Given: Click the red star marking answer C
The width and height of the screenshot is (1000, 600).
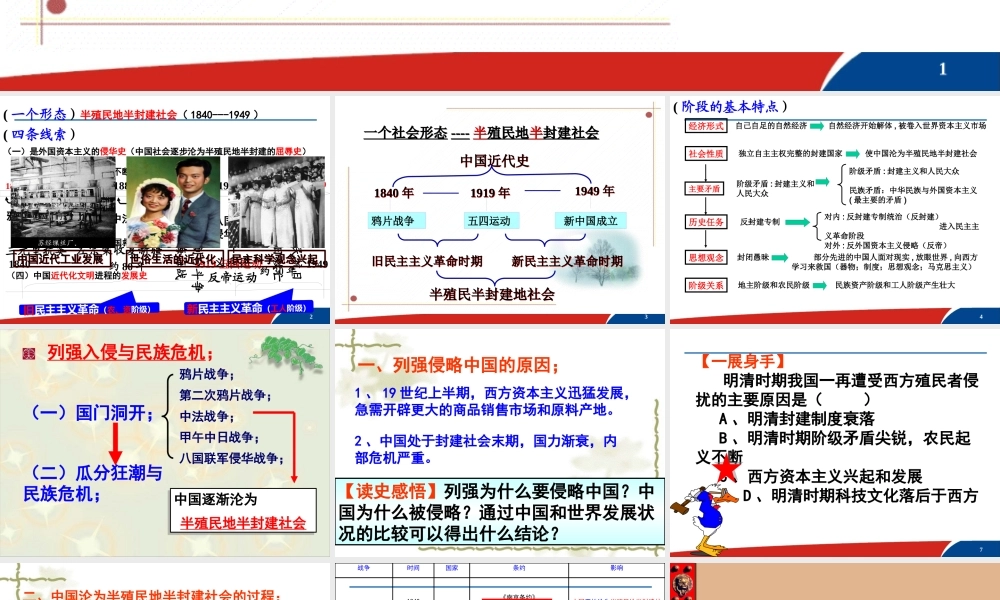Looking at the screenshot, I should [727, 470].
